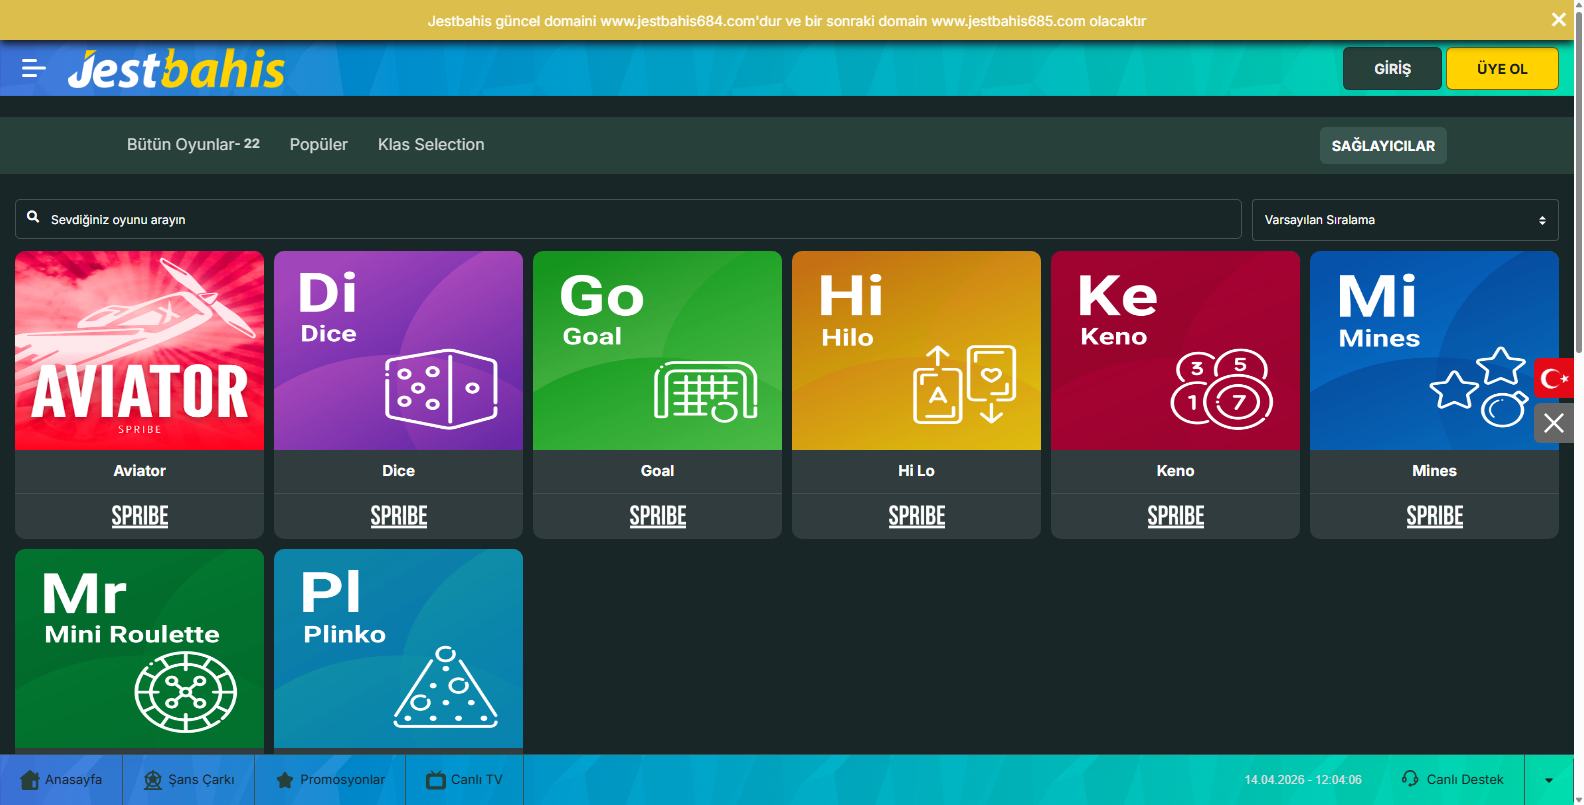The image size is (1584, 805).
Task: Open the Goal game thumbnail
Action: click(657, 350)
